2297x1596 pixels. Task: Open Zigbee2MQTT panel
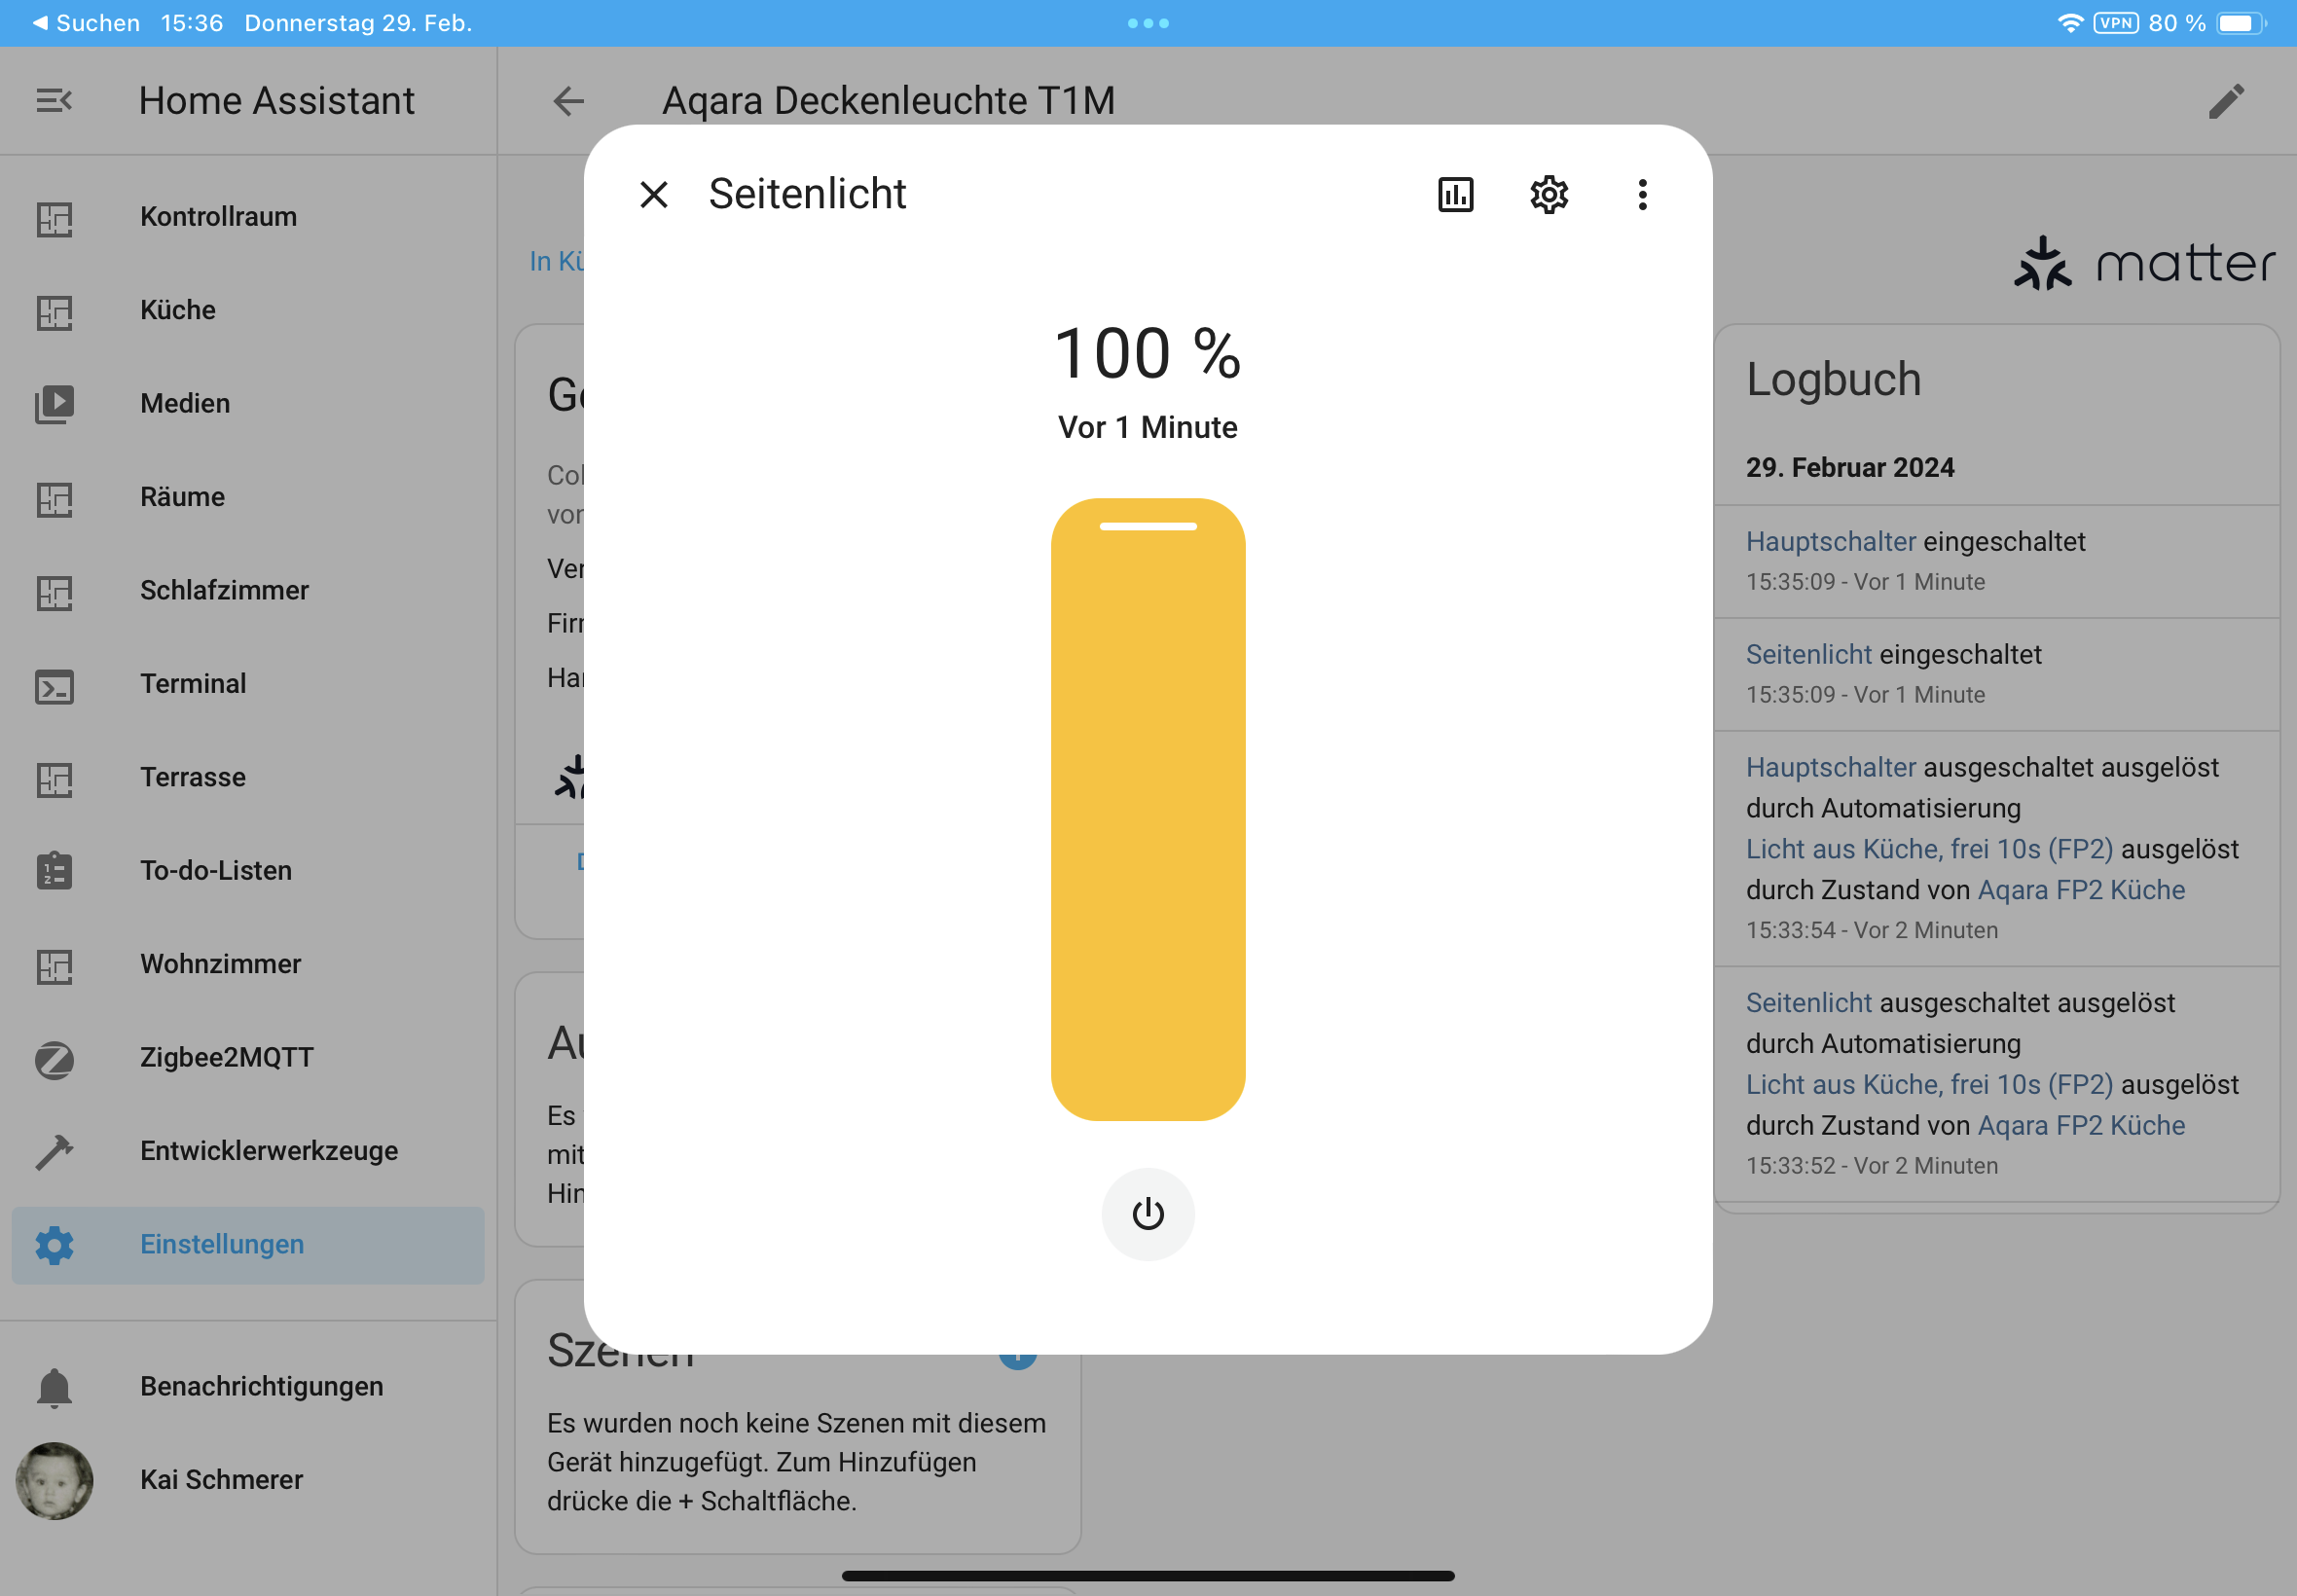[227, 1057]
